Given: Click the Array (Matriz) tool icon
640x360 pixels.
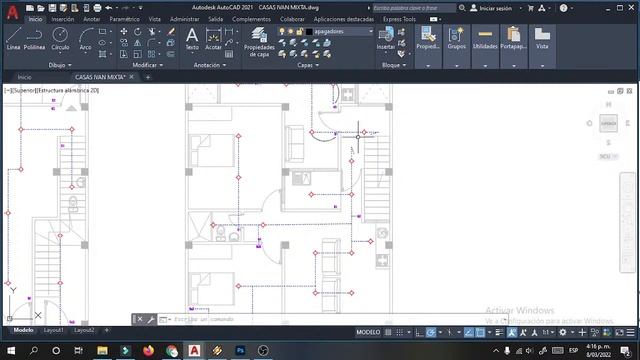Looking at the screenshot, I should click(151, 54).
